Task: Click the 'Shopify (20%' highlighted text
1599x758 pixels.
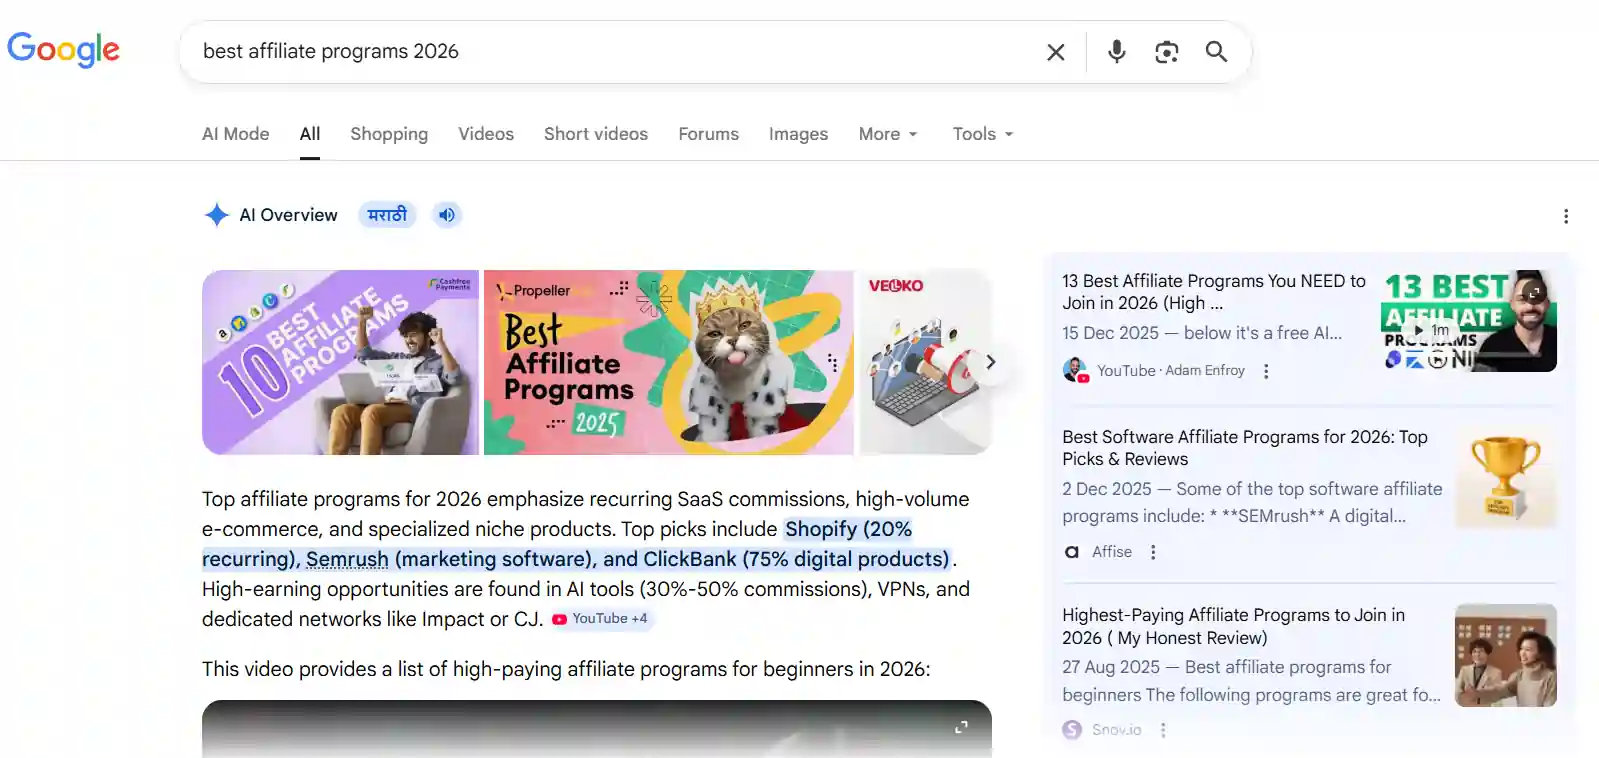Action: click(848, 529)
